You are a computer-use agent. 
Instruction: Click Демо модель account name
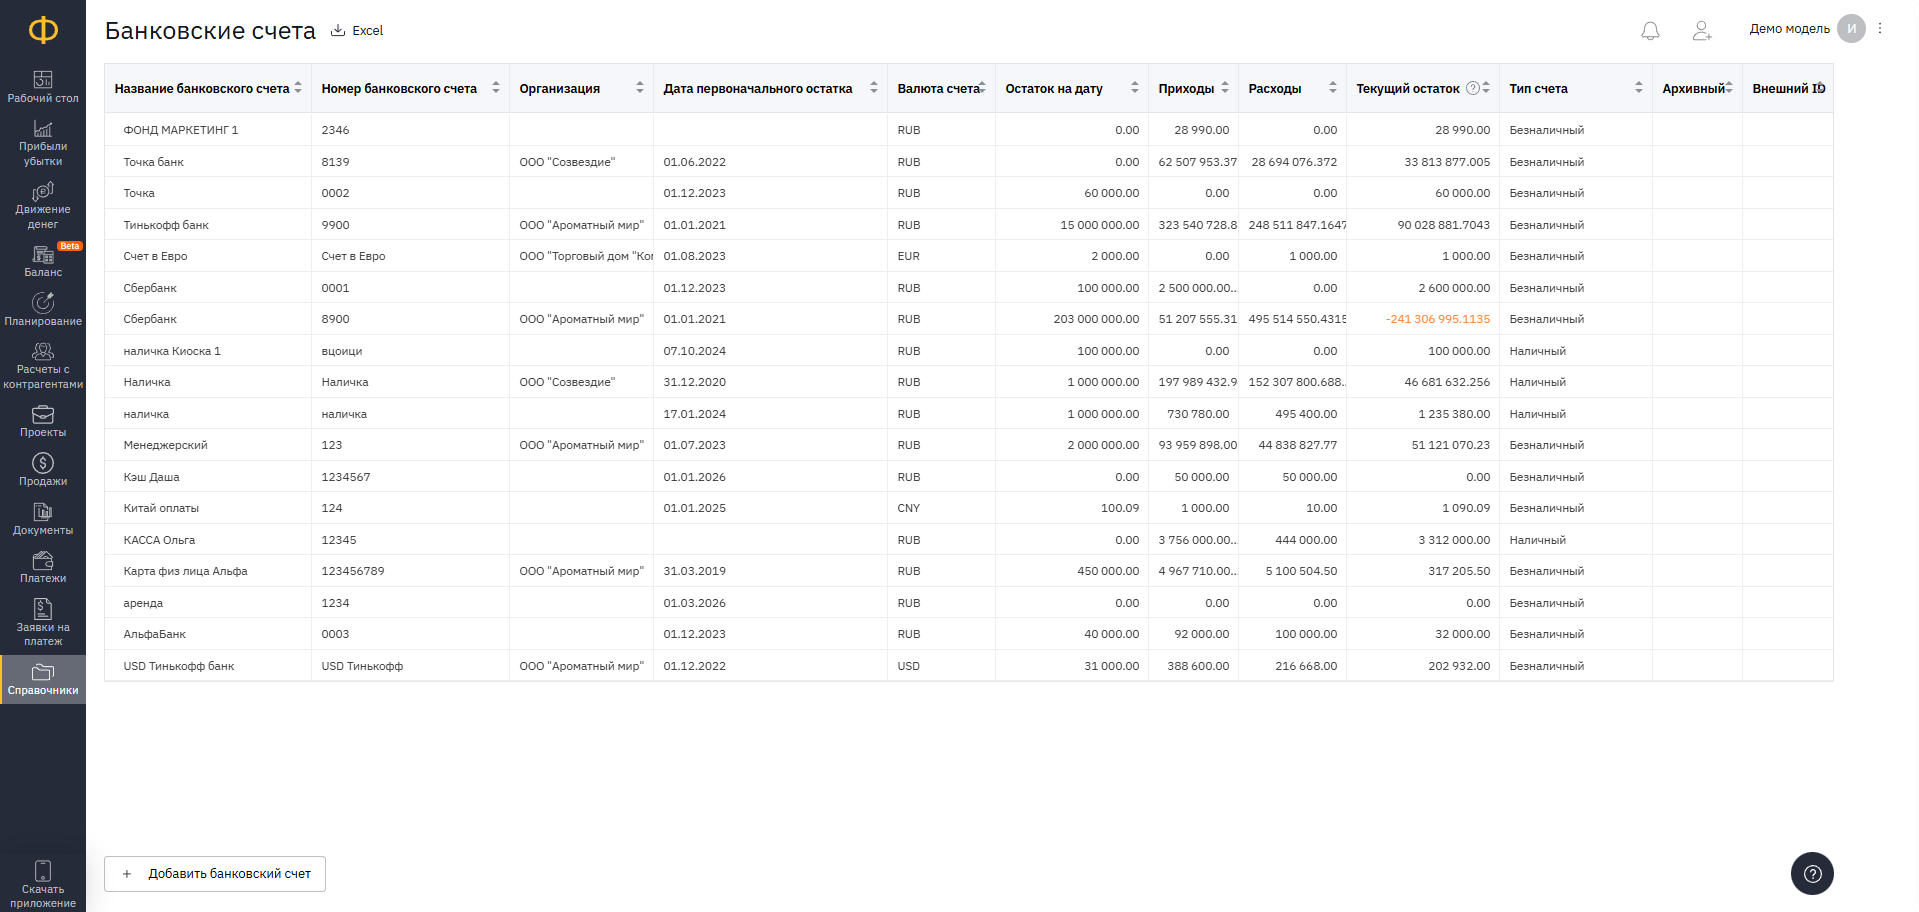click(x=1789, y=29)
